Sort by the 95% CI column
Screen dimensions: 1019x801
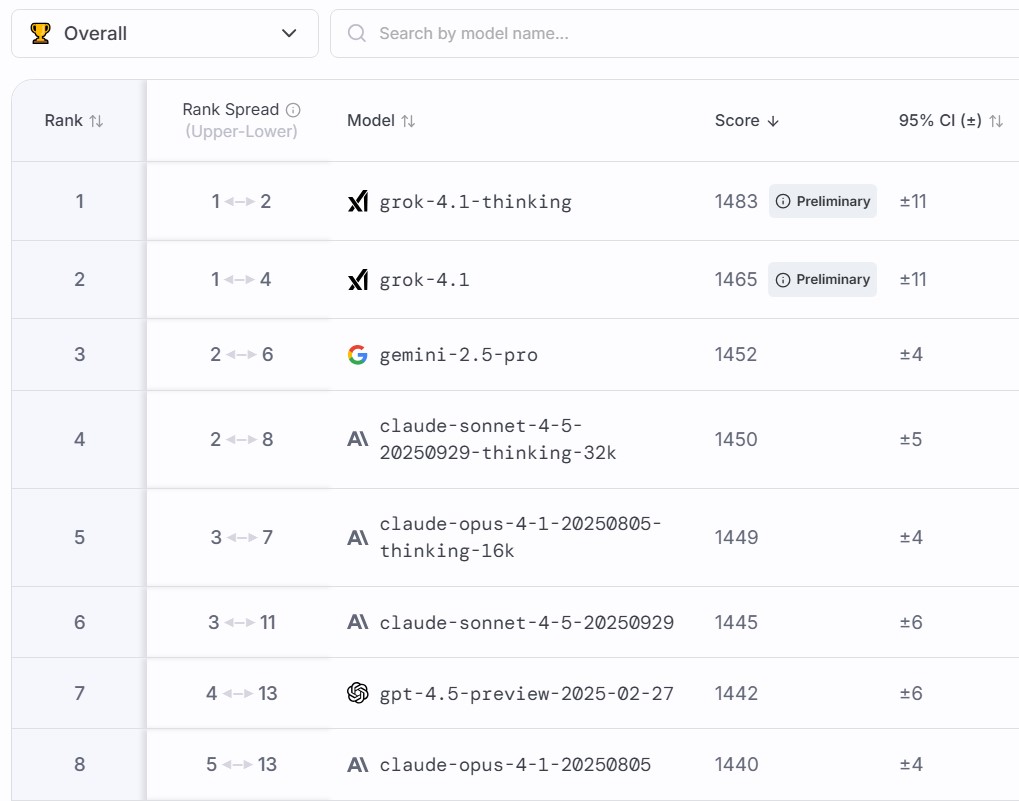(996, 121)
